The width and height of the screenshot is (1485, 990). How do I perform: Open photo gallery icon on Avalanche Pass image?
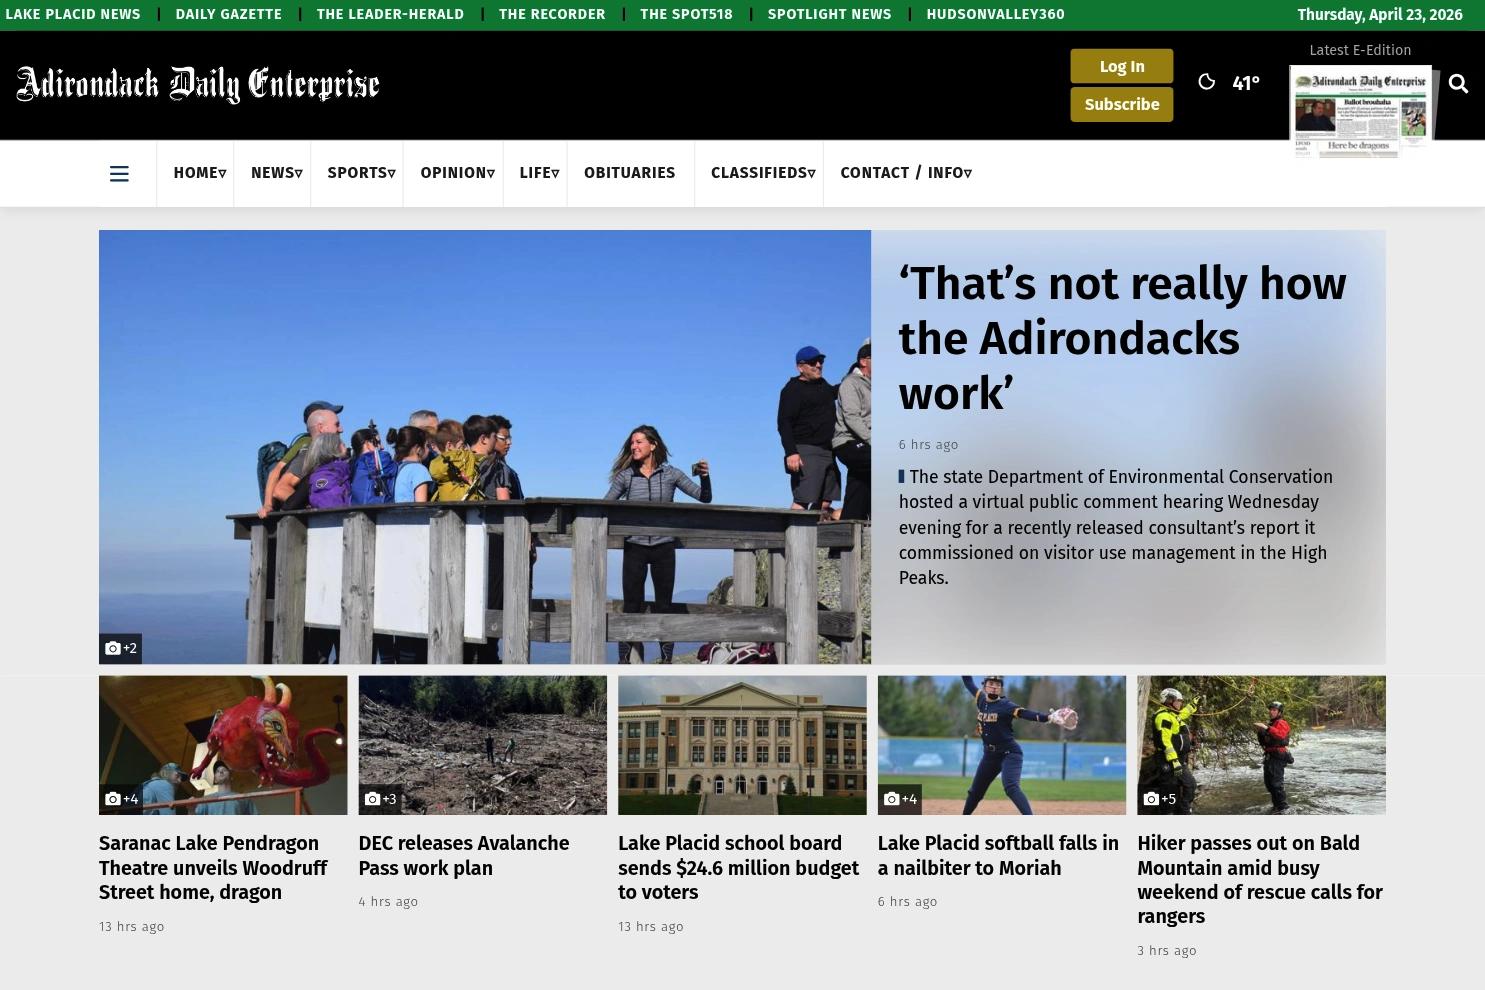click(380, 799)
